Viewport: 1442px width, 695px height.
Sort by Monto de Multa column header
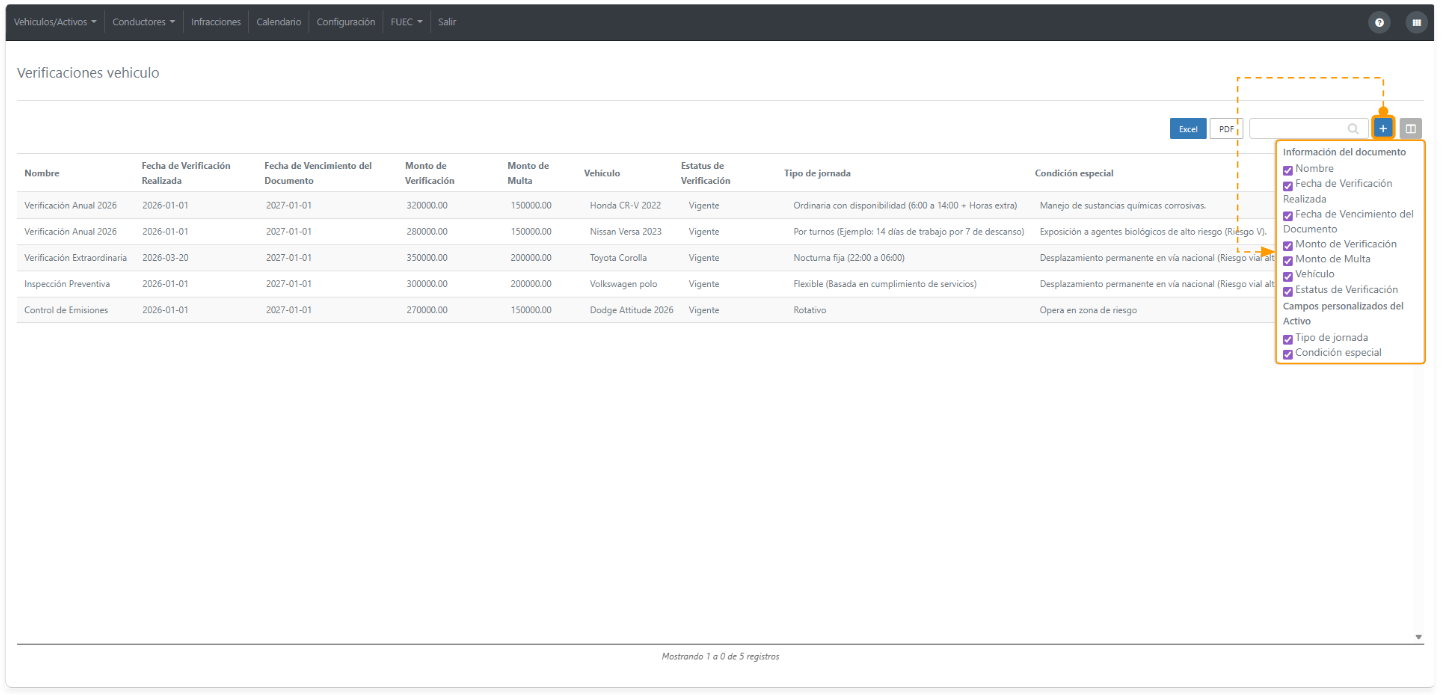(x=528, y=173)
